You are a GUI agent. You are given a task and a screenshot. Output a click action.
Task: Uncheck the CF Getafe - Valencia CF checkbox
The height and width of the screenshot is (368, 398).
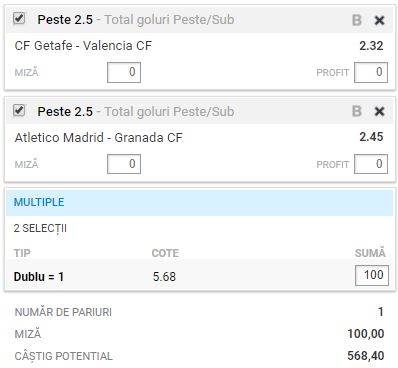click(19, 18)
